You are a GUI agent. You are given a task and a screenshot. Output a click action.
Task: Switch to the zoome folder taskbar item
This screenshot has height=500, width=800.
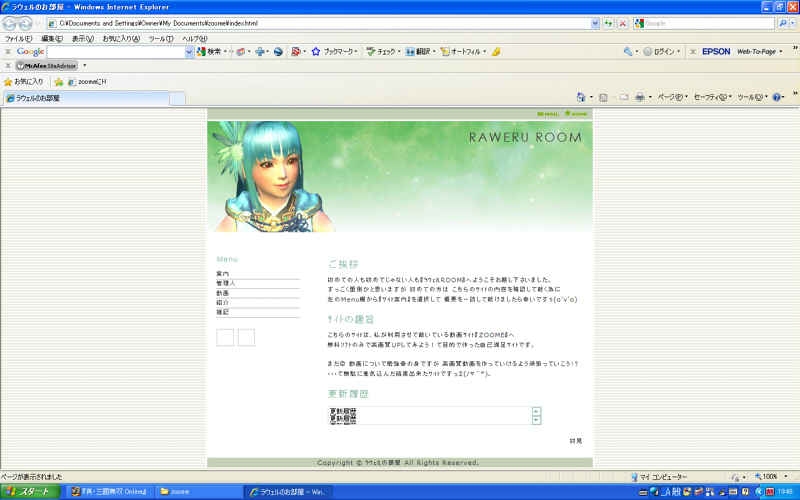tap(198, 492)
